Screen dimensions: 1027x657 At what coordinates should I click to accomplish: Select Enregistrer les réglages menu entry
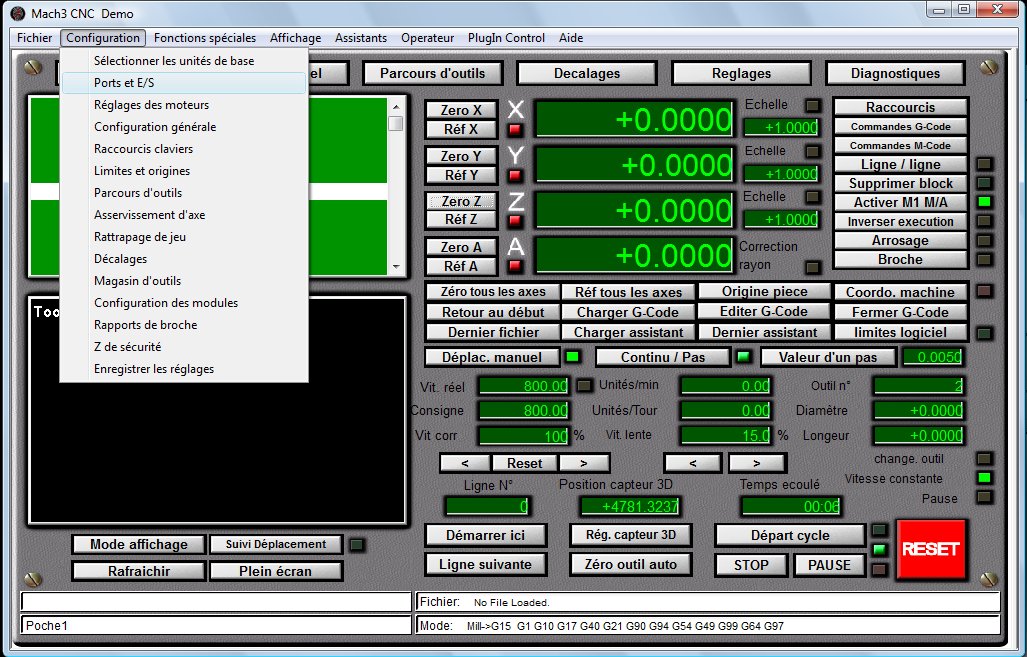tap(183, 369)
